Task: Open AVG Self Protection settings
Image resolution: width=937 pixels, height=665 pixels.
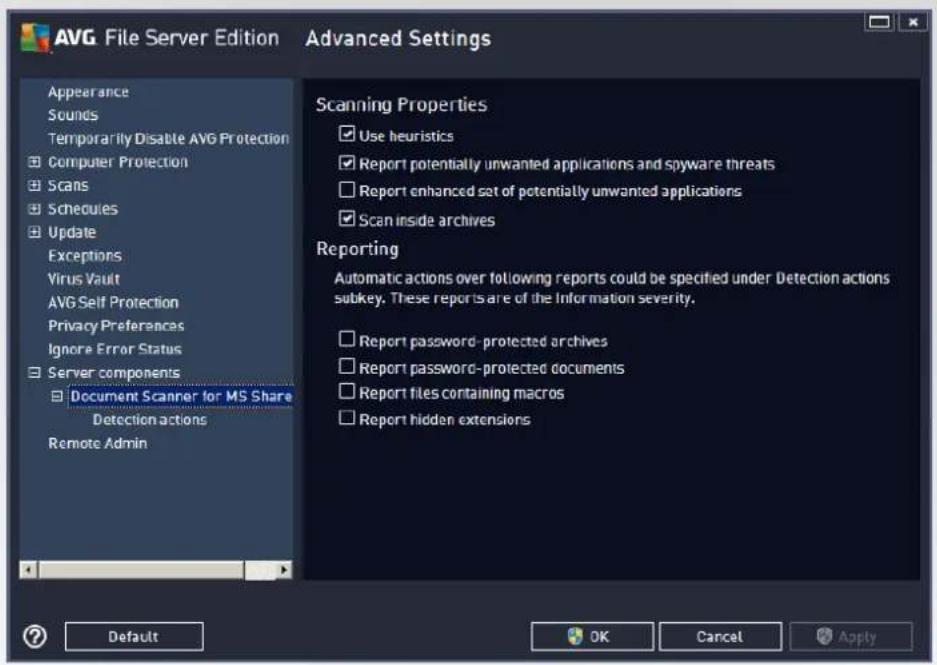Action: tap(114, 302)
